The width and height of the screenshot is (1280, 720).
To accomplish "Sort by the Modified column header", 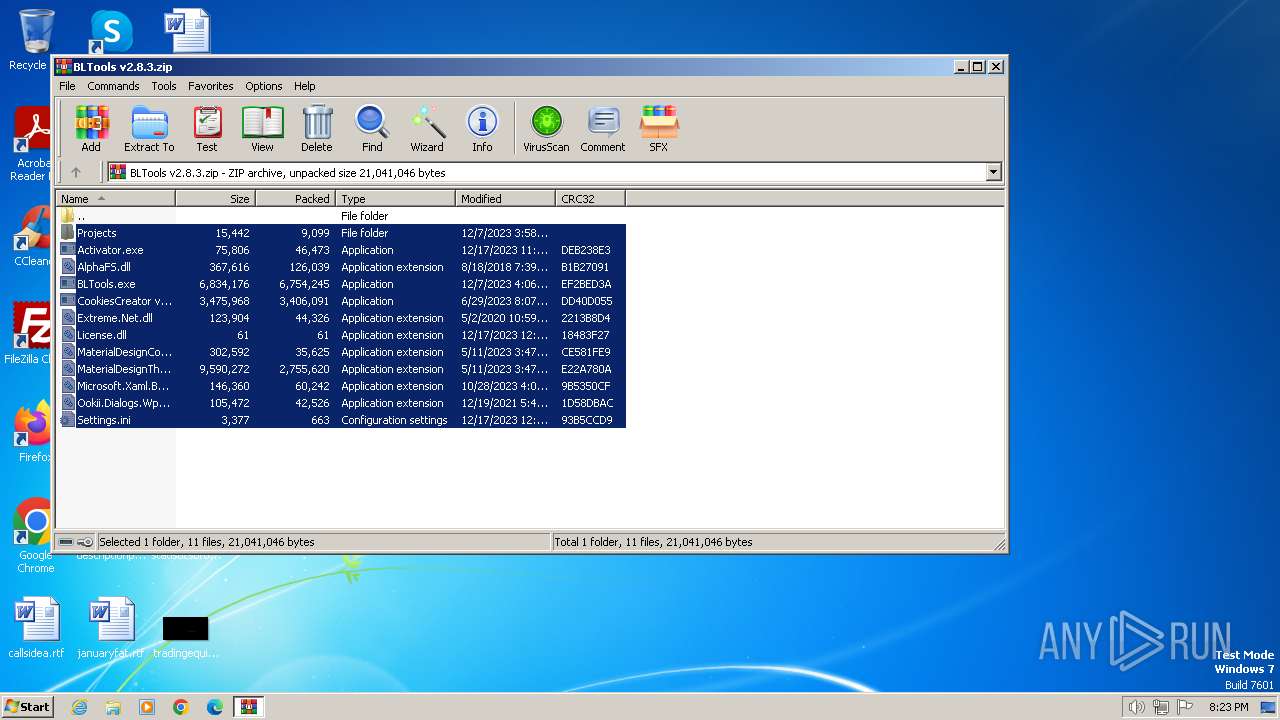I will [x=506, y=199].
